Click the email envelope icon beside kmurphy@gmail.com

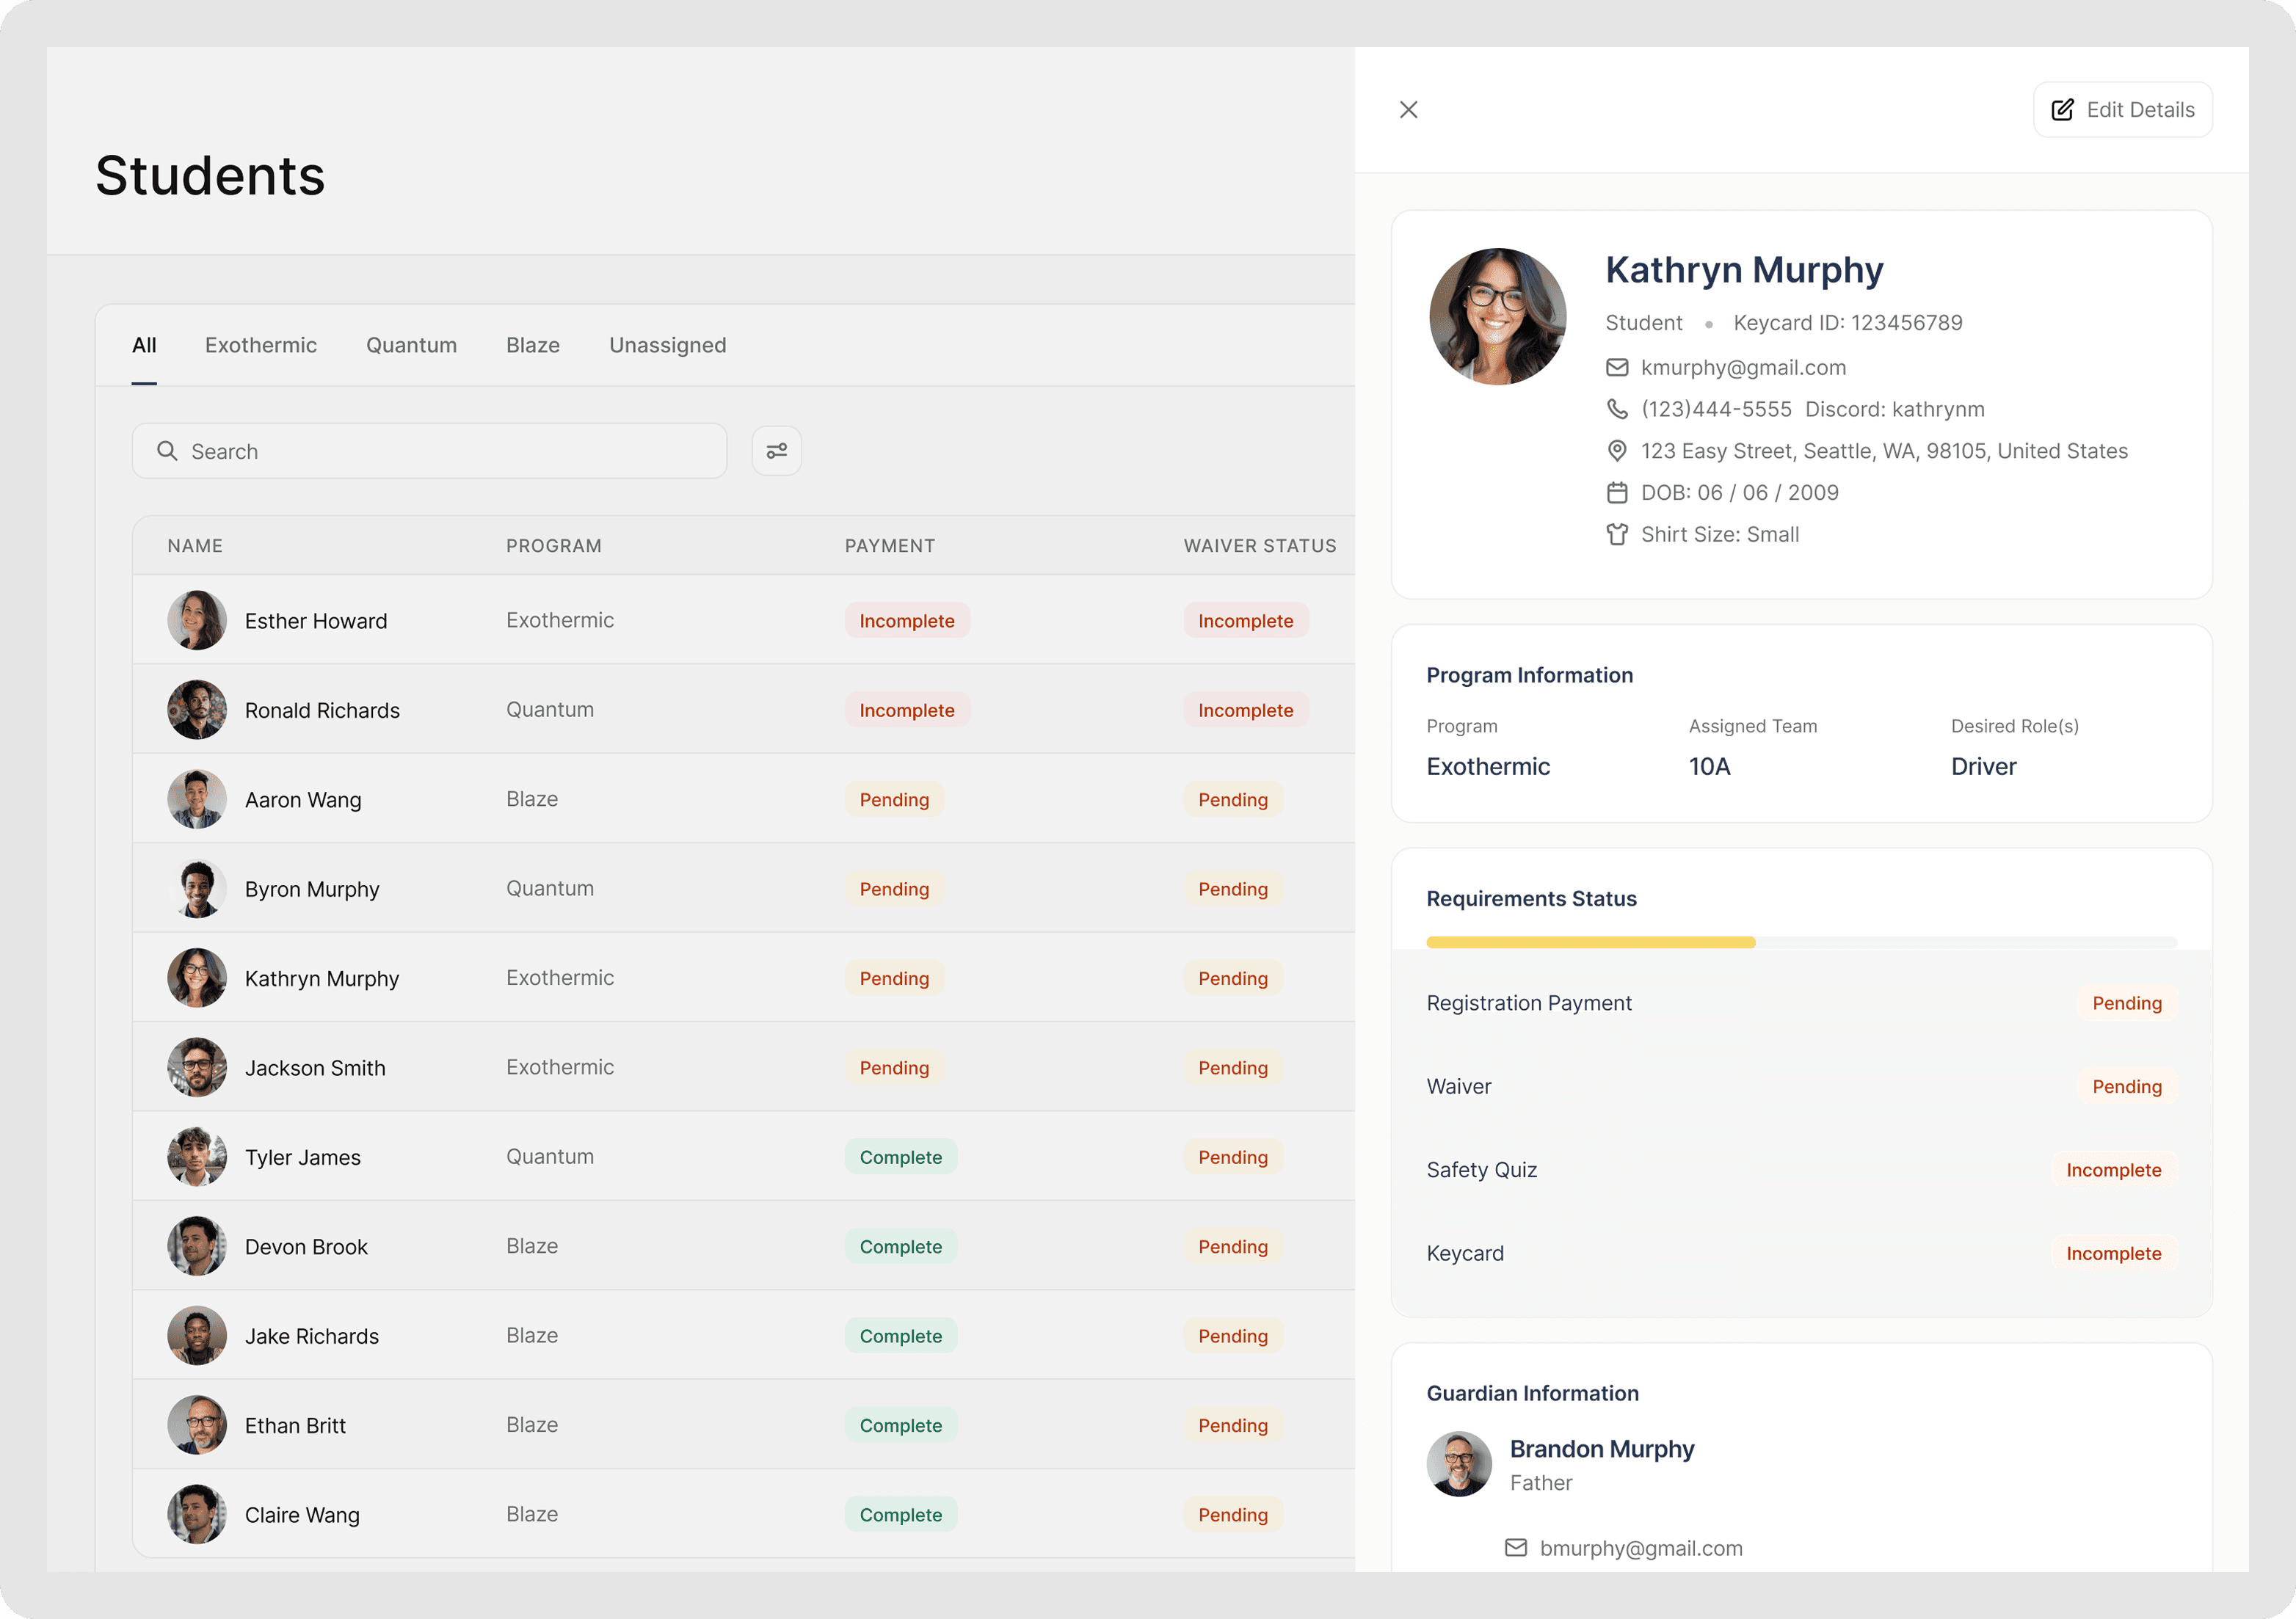click(x=1617, y=368)
